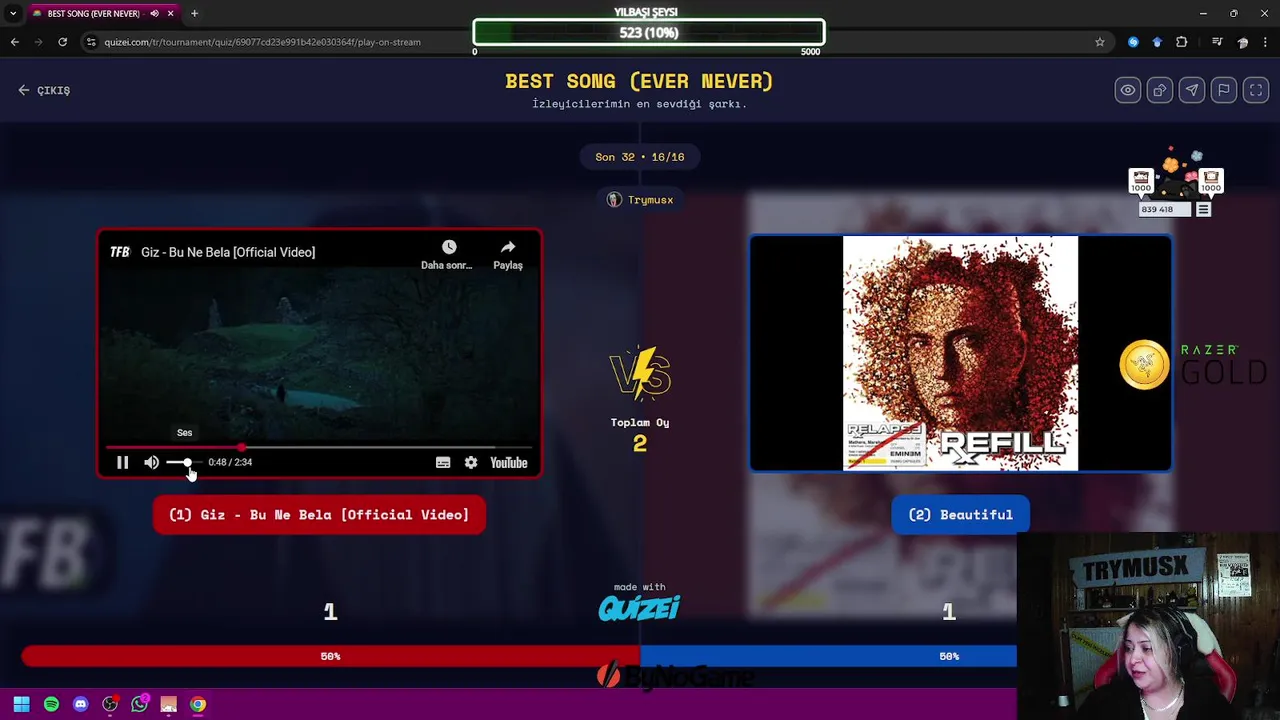The height and width of the screenshot is (720, 1280).
Task: Go back with the Çıkış button
Action: click(44, 90)
